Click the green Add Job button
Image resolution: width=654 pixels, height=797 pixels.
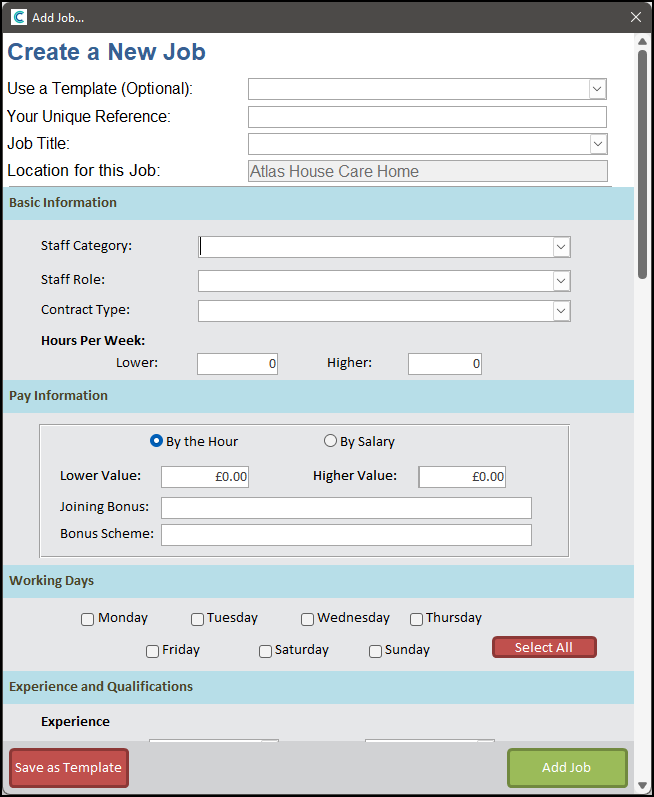coord(567,768)
